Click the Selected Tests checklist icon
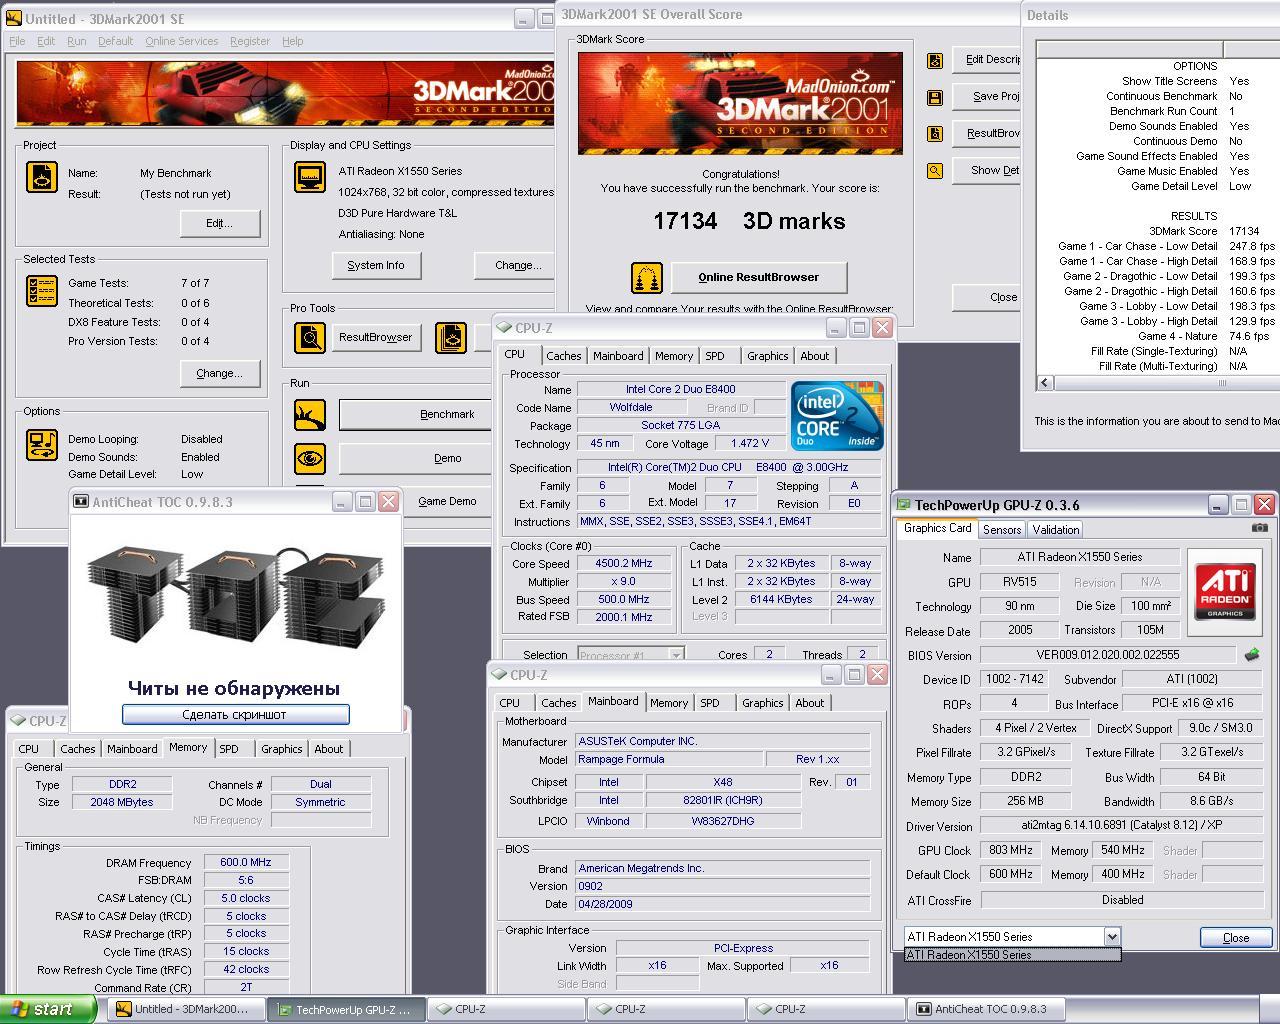This screenshot has height=1024, width=1280. tap(42, 291)
